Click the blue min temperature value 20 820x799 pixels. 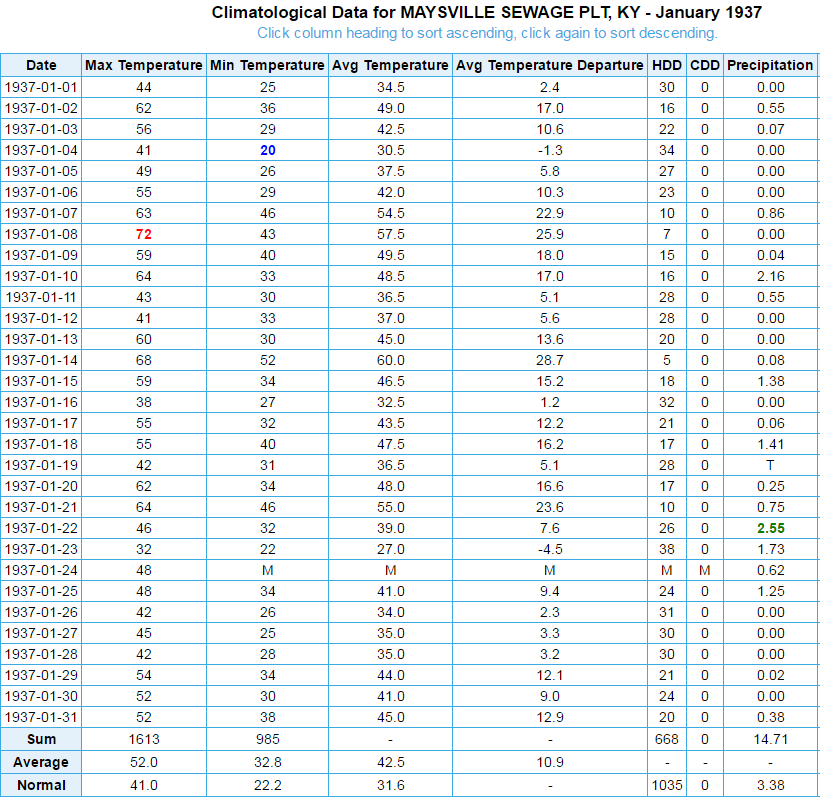[x=268, y=150]
